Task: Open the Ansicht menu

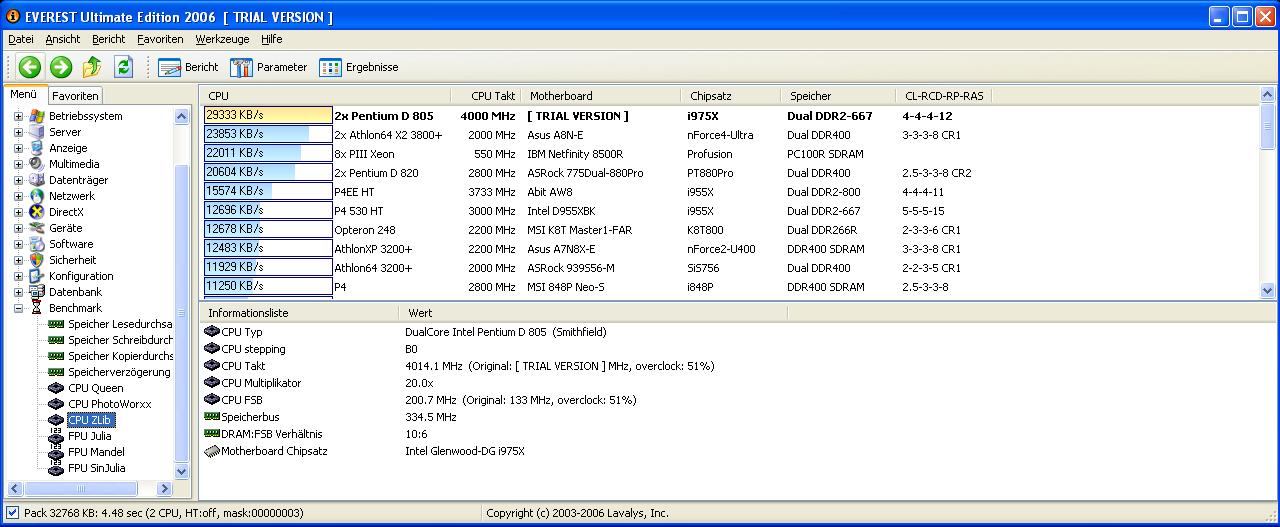Action: coord(63,39)
